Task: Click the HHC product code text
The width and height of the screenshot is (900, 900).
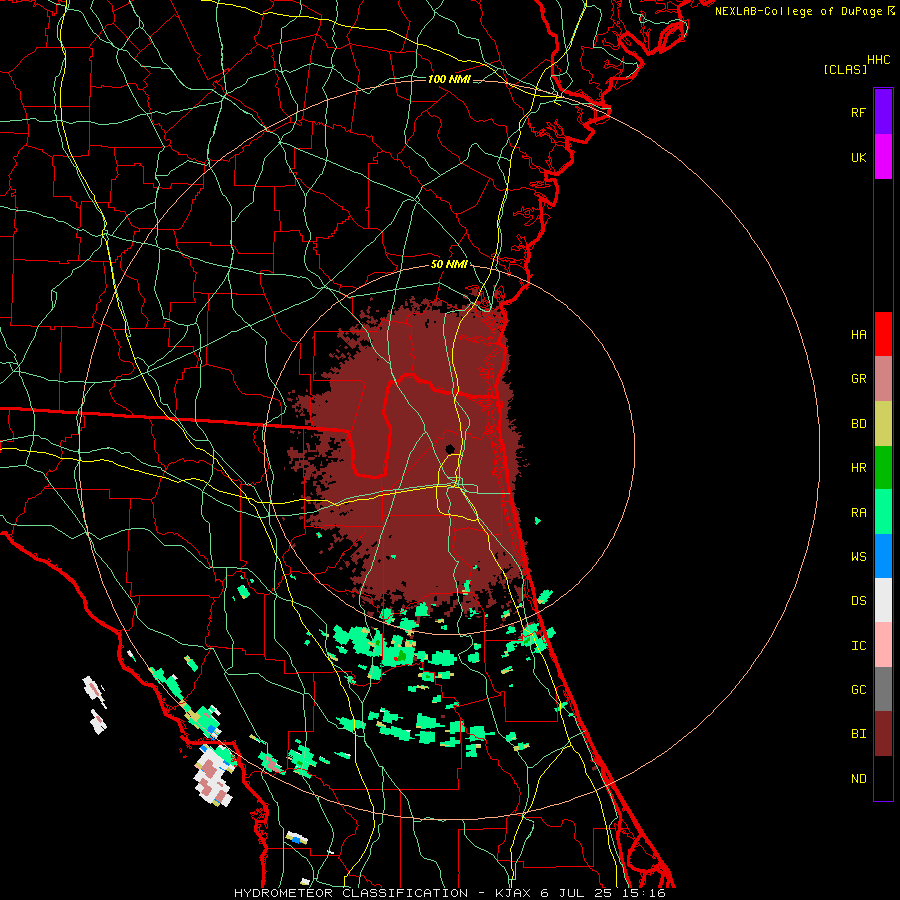Action: click(879, 60)
